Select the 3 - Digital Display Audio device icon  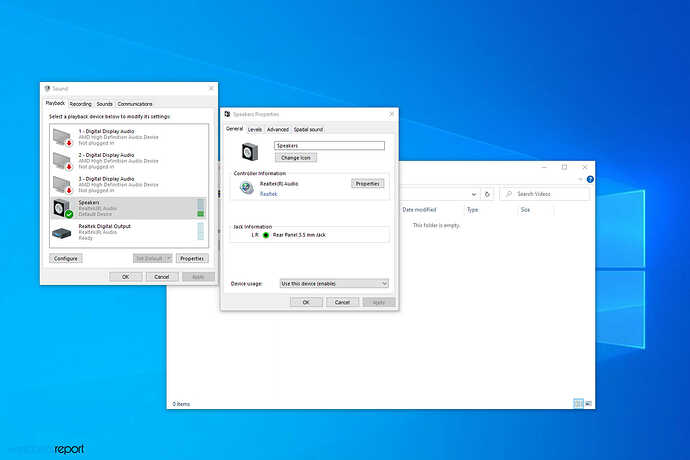(x=62, y=183)
